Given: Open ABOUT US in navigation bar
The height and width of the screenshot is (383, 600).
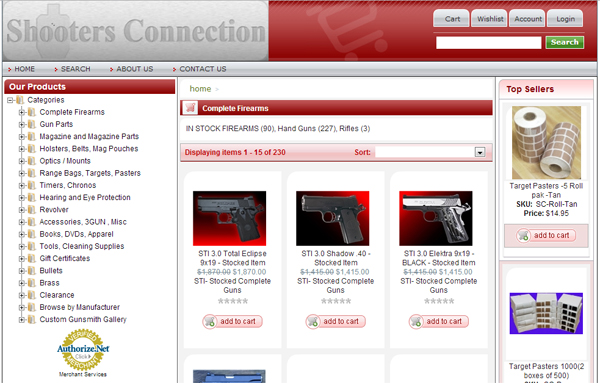Looking at the screenshot, I should 135,69.
